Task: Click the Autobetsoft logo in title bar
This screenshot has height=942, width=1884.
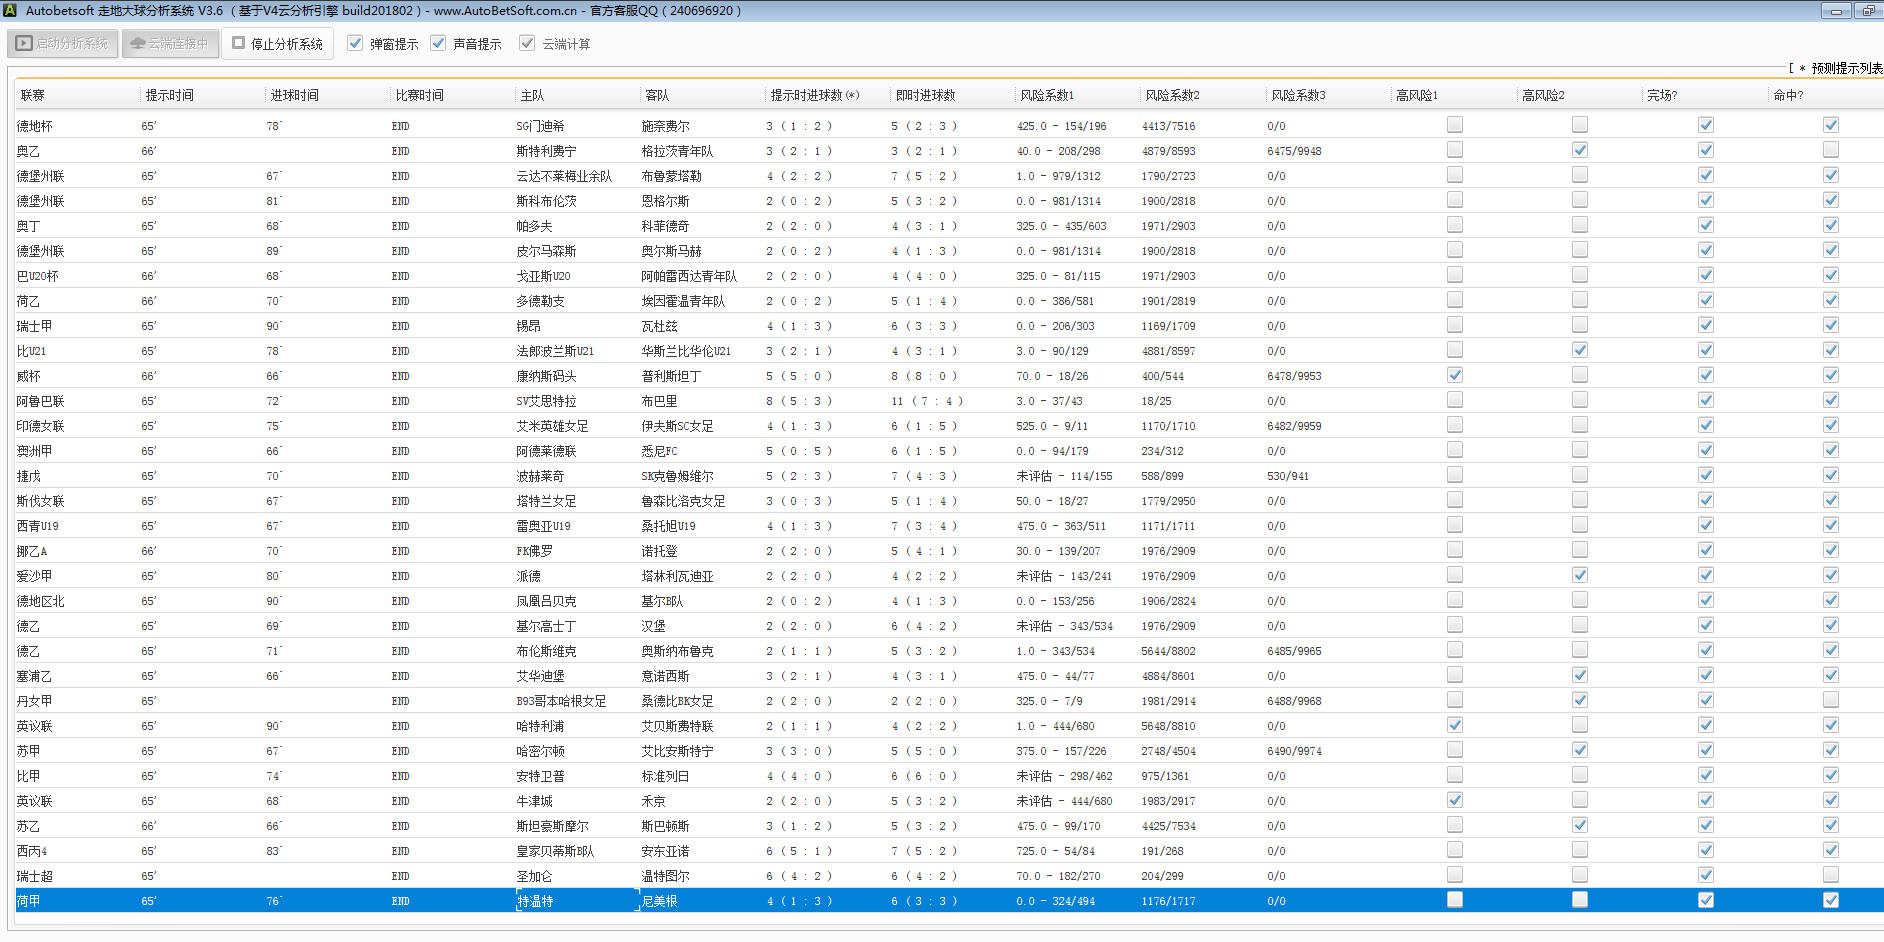Action: point(10,10)
